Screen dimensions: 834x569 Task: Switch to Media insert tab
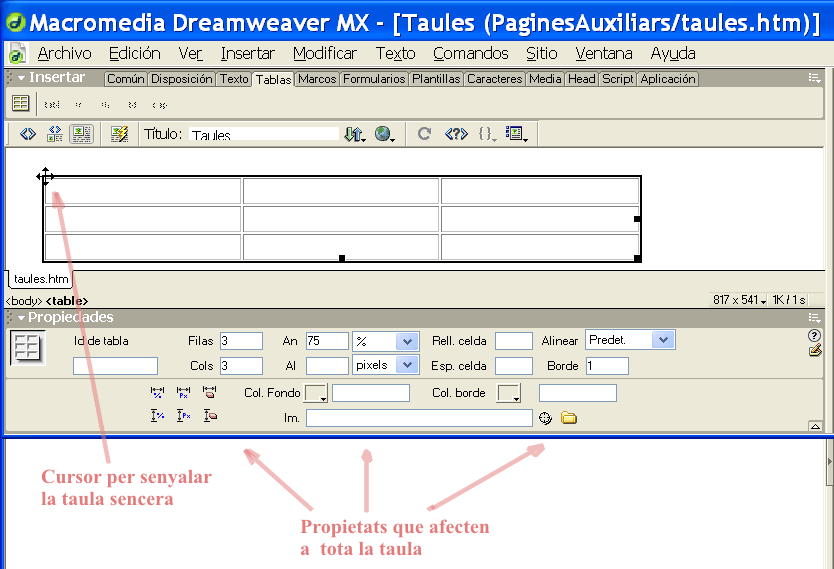pyautogui.click(x=545, y=79)
